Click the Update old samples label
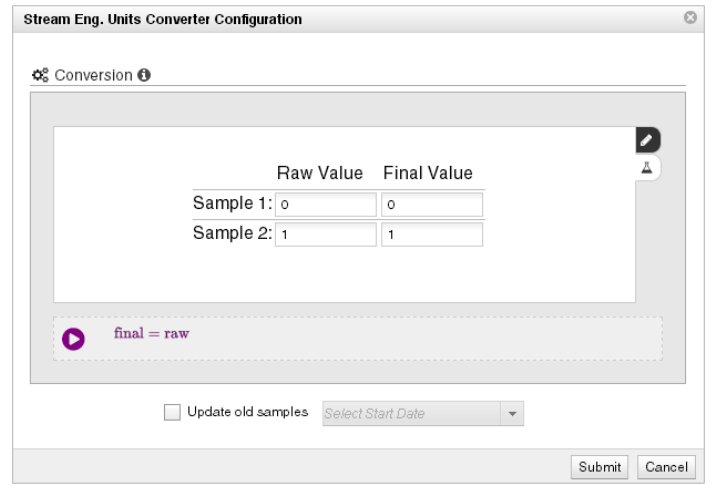 point(247,412)
